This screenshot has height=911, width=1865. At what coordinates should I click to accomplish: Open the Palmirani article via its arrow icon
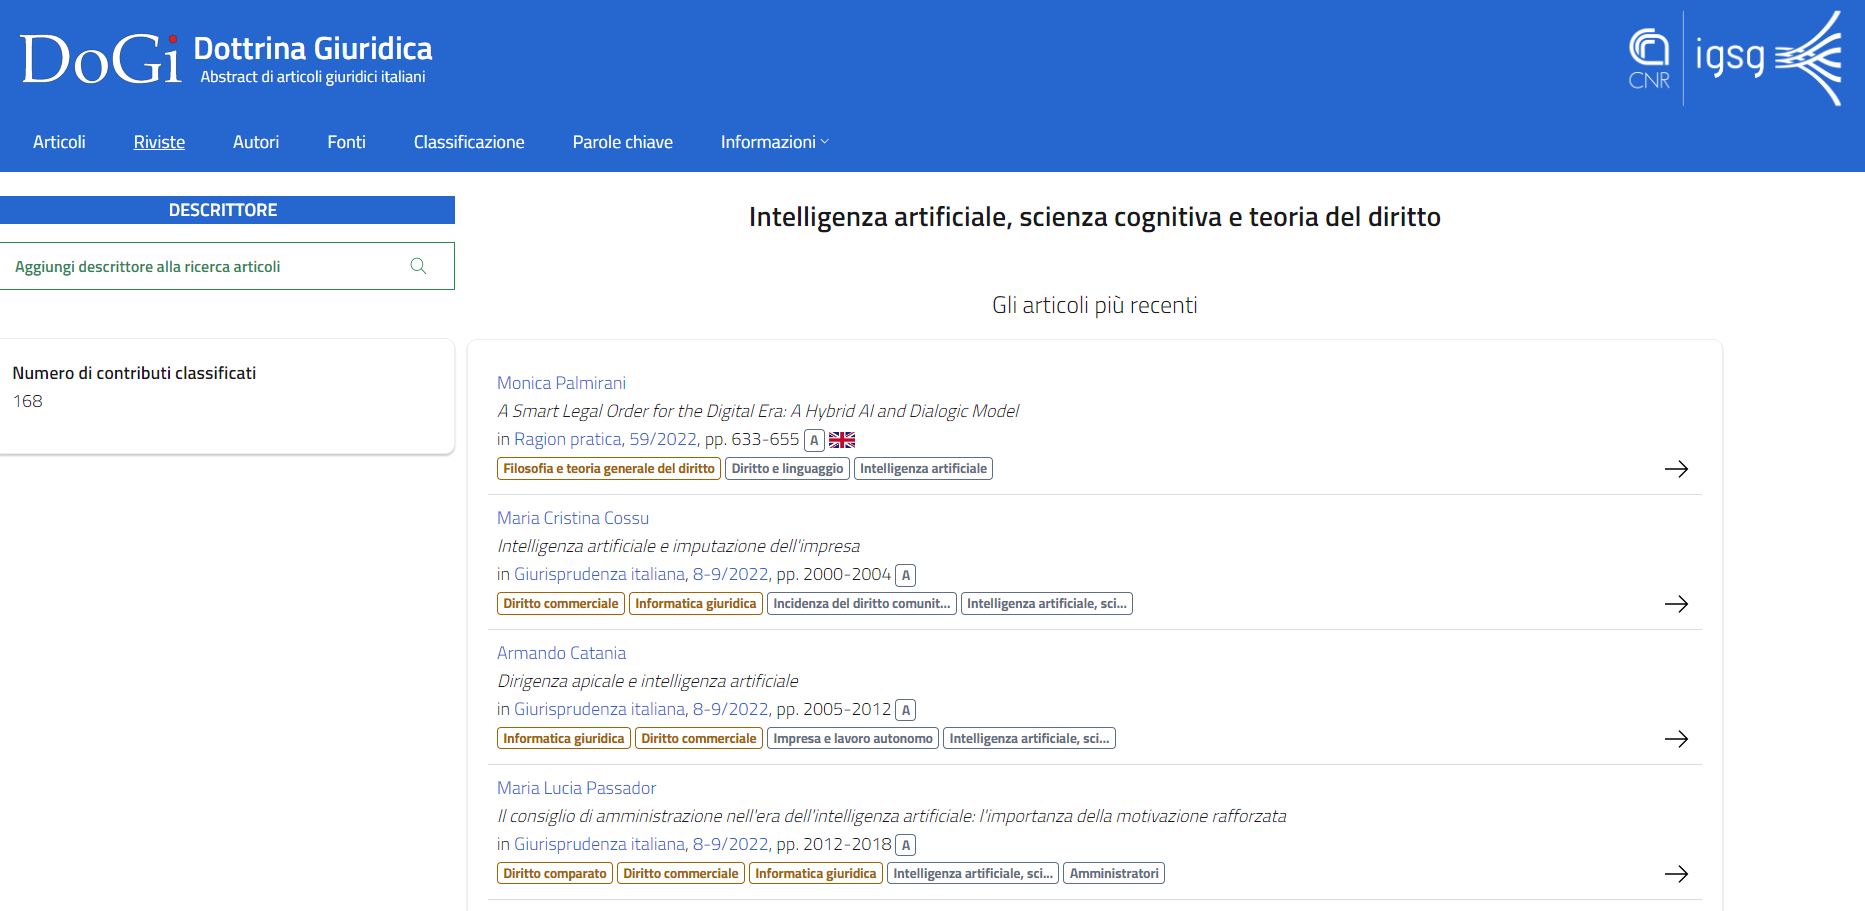[1679, 468]
